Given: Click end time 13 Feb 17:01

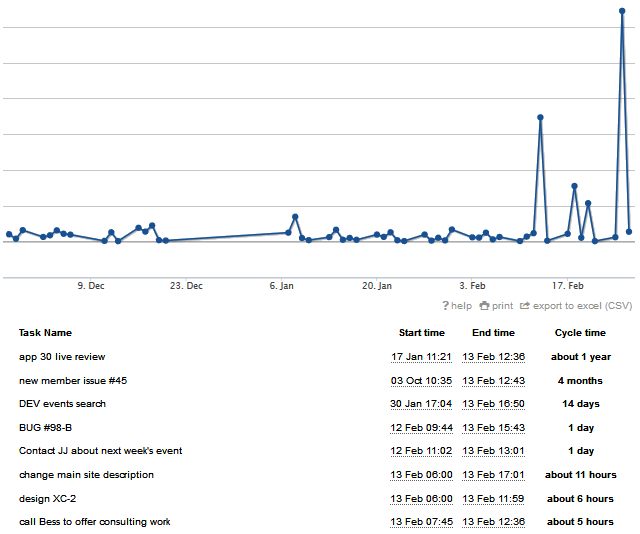Looking at the screenshot, I should point(493,475).
